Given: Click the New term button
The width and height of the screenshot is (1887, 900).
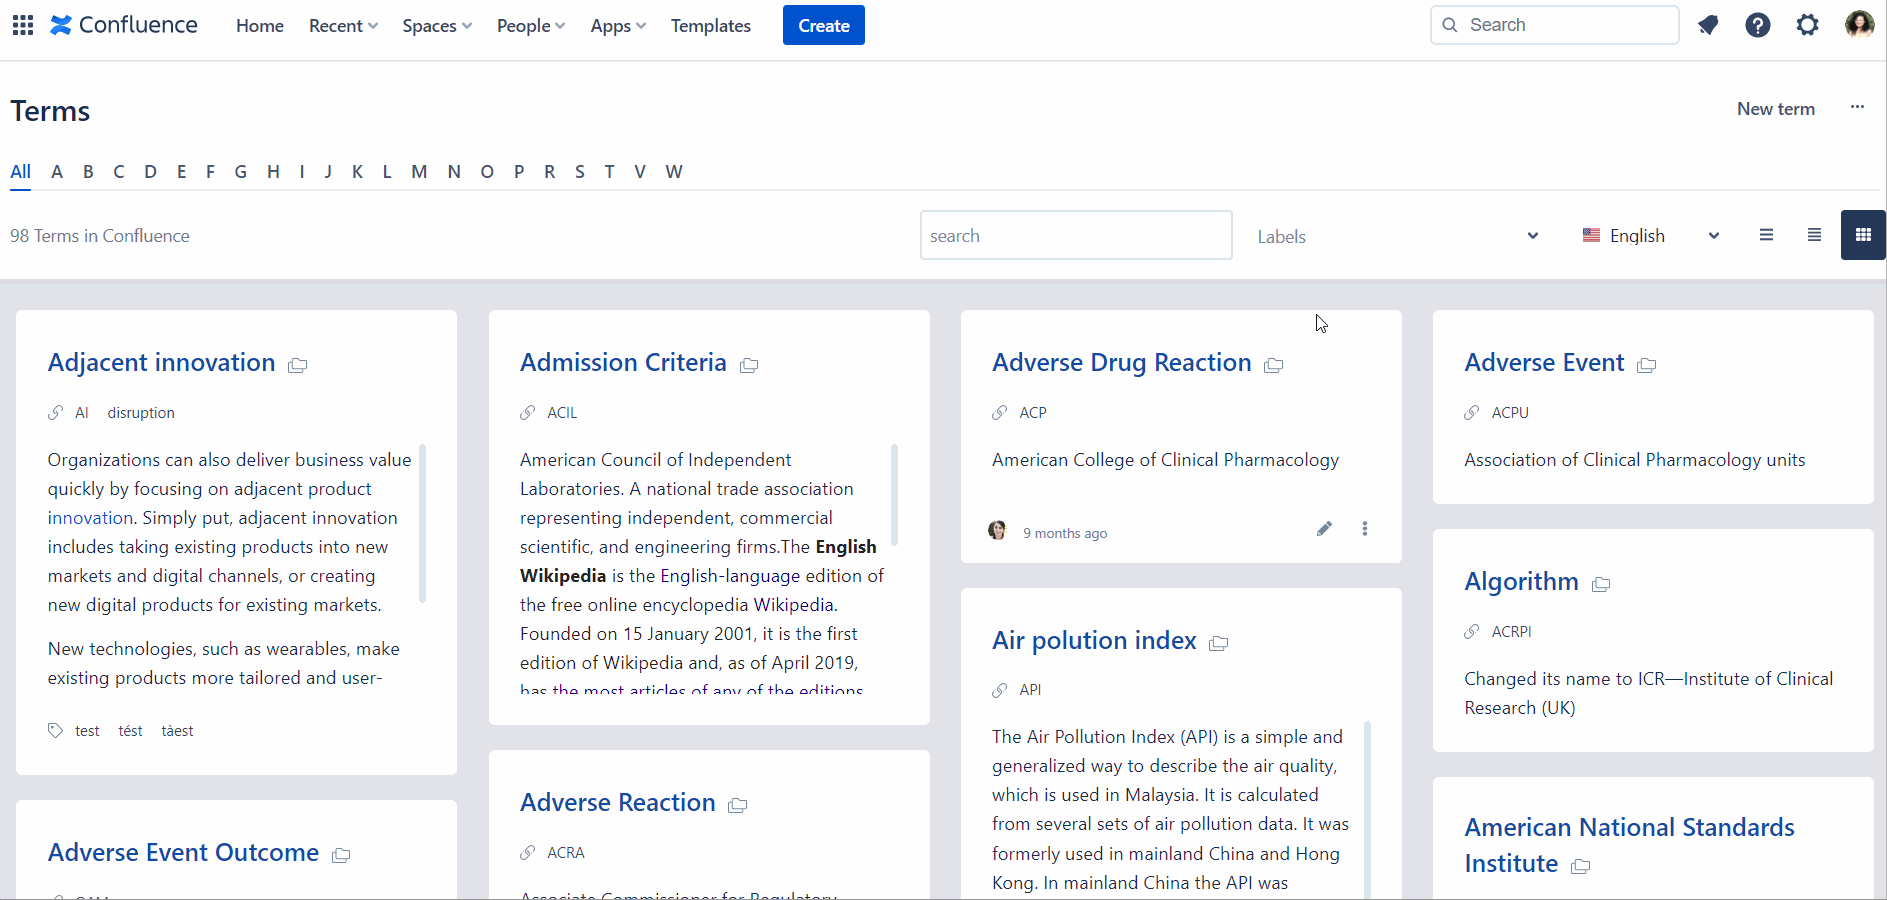Looking at the screenshot, I should [1775, 109].
